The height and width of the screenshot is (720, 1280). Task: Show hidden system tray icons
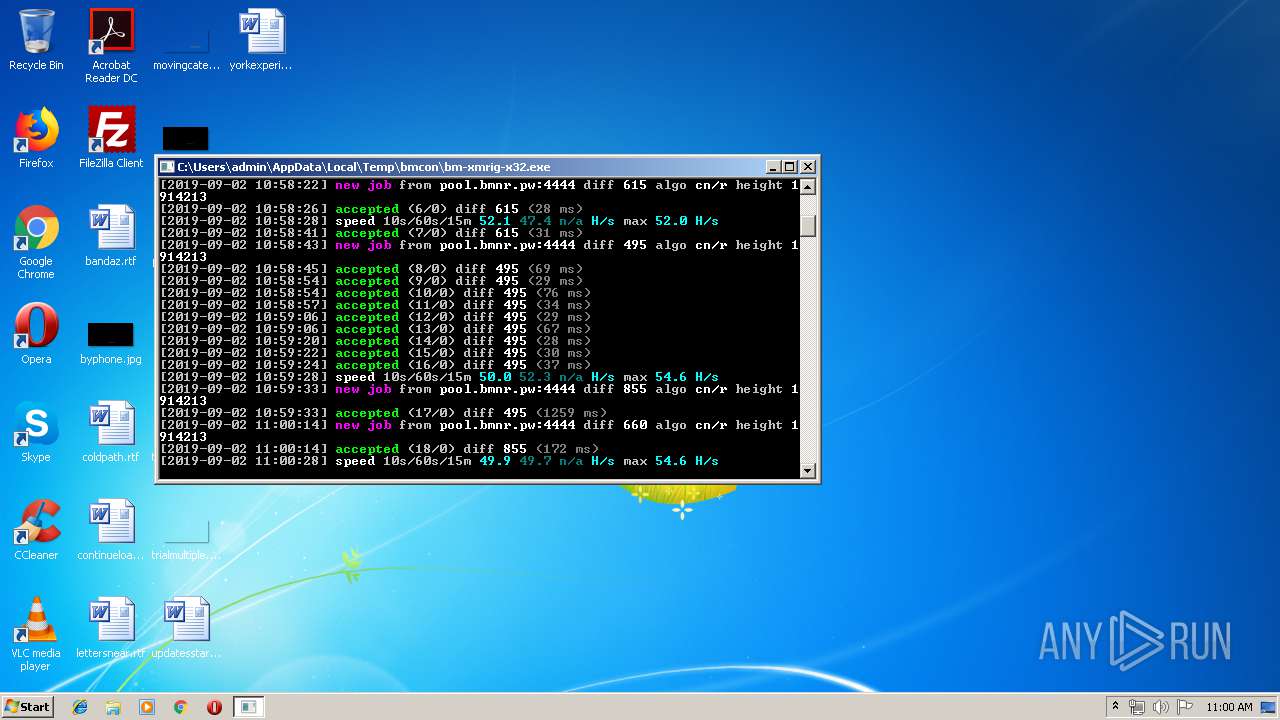[x=1115, y=707]
